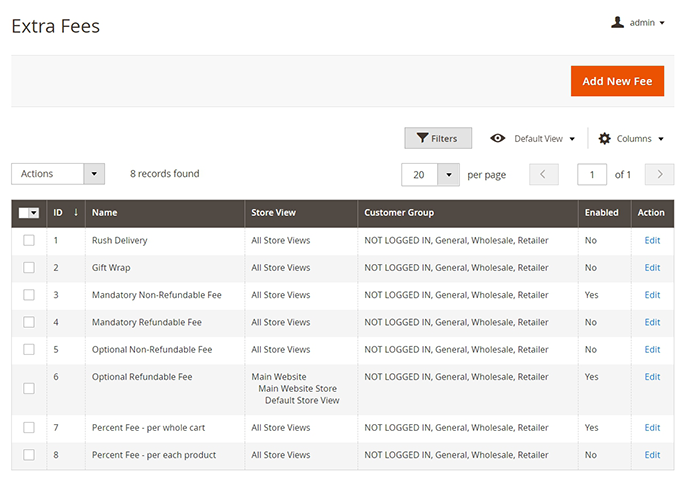Go to the previous page arrow
Image resolution: width=684 pixels, height=481 pixels.
(x=543, y=174)
